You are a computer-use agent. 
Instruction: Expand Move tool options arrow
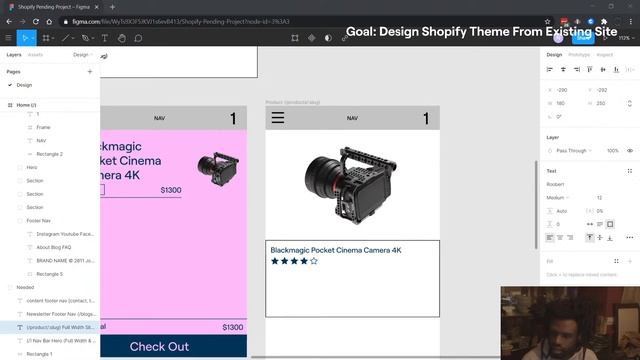tap(33, 38)
